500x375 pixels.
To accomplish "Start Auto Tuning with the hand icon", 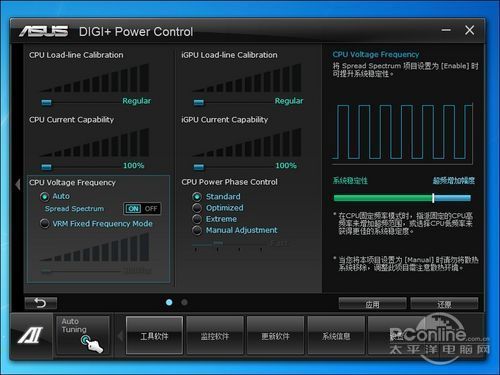I will [x=91, y=344].
